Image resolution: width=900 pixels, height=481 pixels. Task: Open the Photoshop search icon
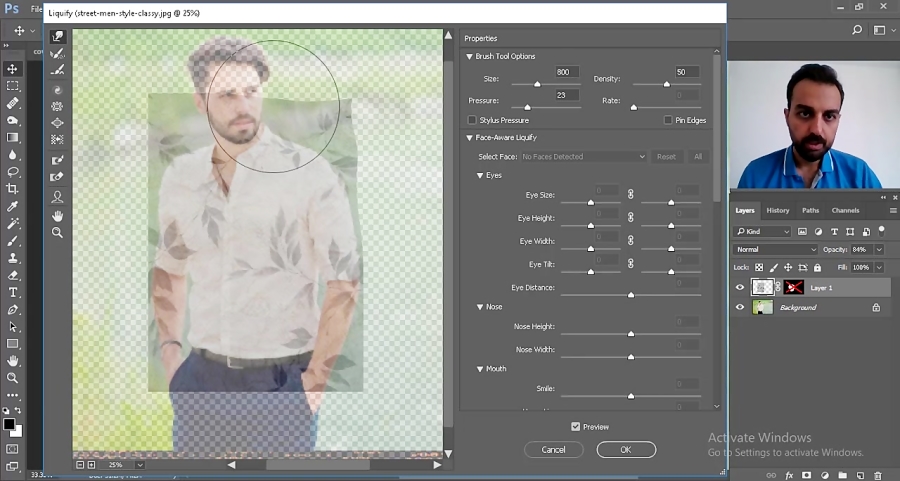[857, 30]
